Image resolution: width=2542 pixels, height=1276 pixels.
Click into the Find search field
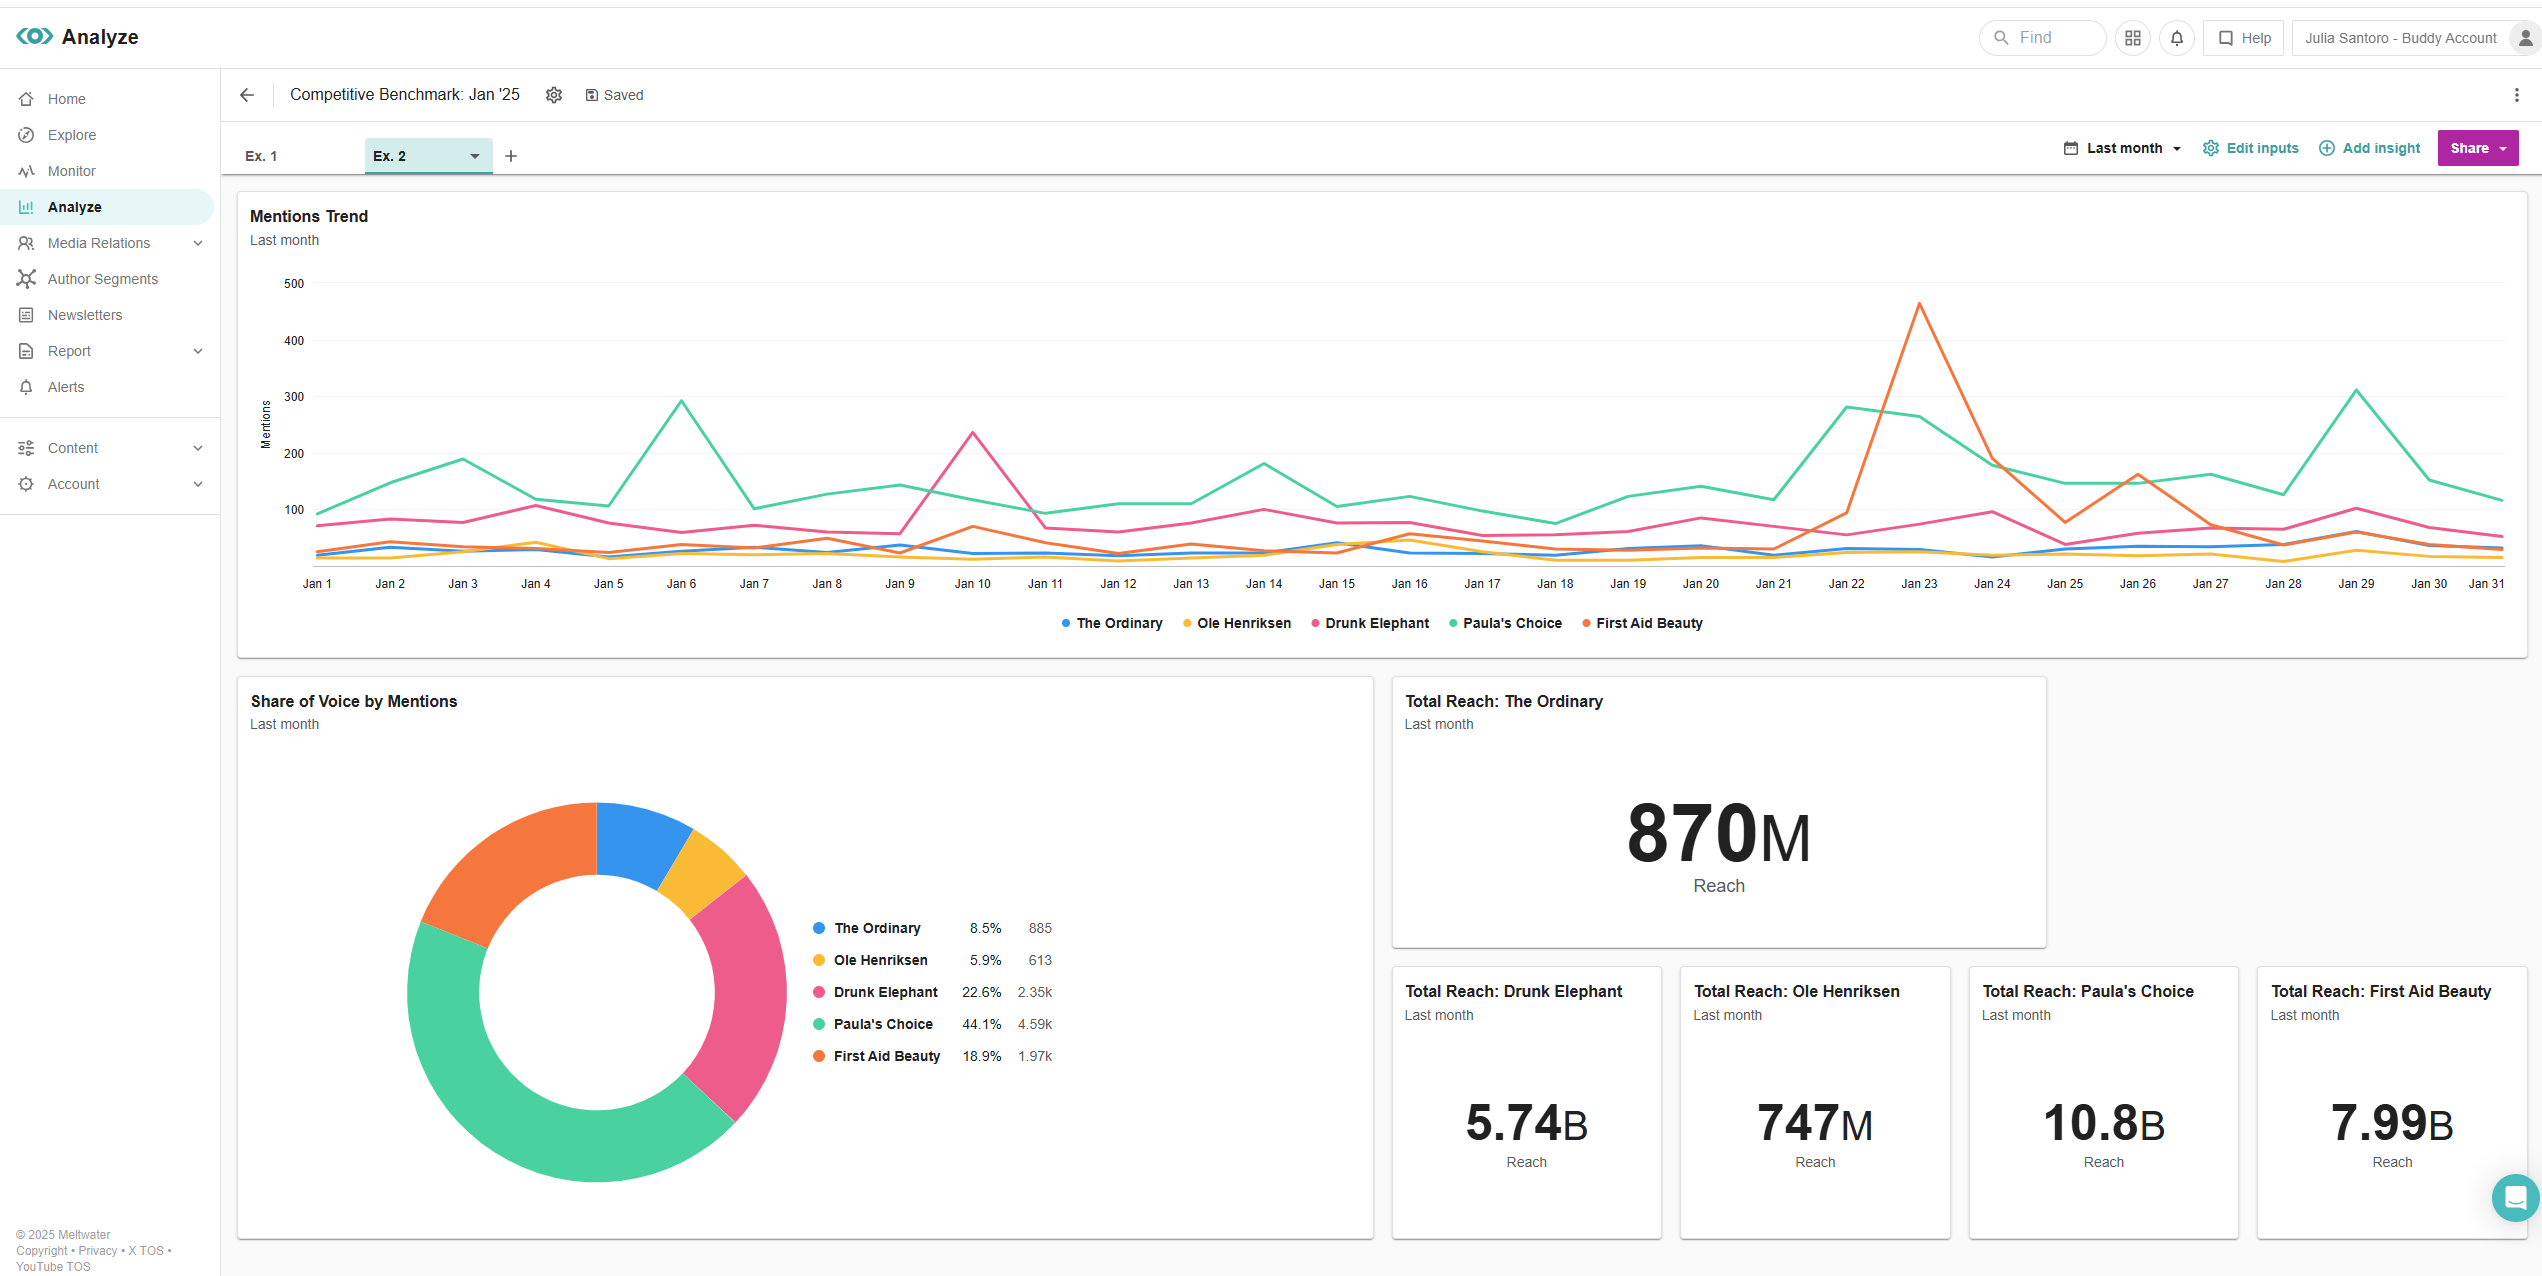pyautogui.click(x=2043, y=38)
